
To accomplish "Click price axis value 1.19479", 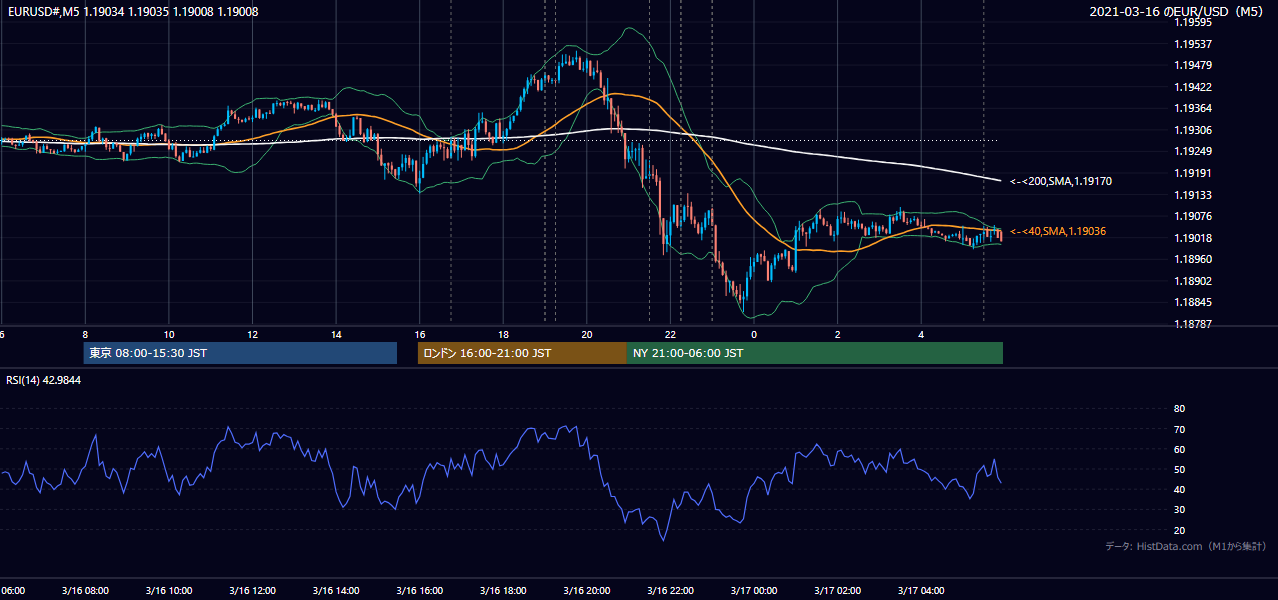I will coord(1193,65).
